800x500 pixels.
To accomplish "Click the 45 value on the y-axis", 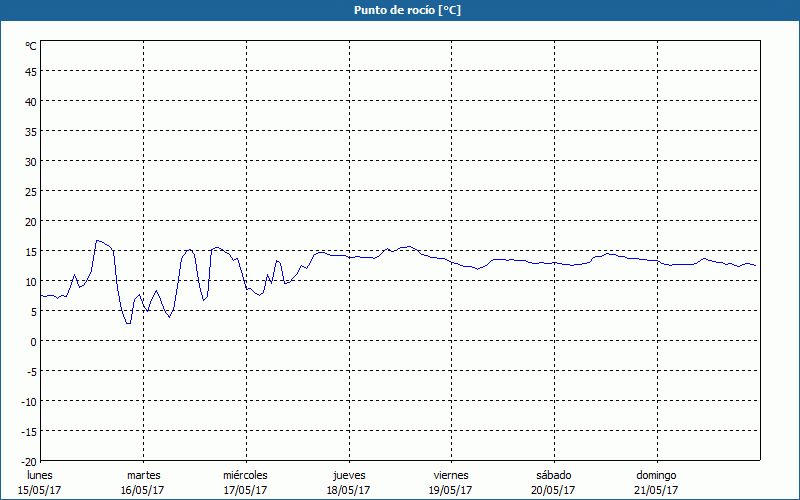I will click(x=31, y=71).
